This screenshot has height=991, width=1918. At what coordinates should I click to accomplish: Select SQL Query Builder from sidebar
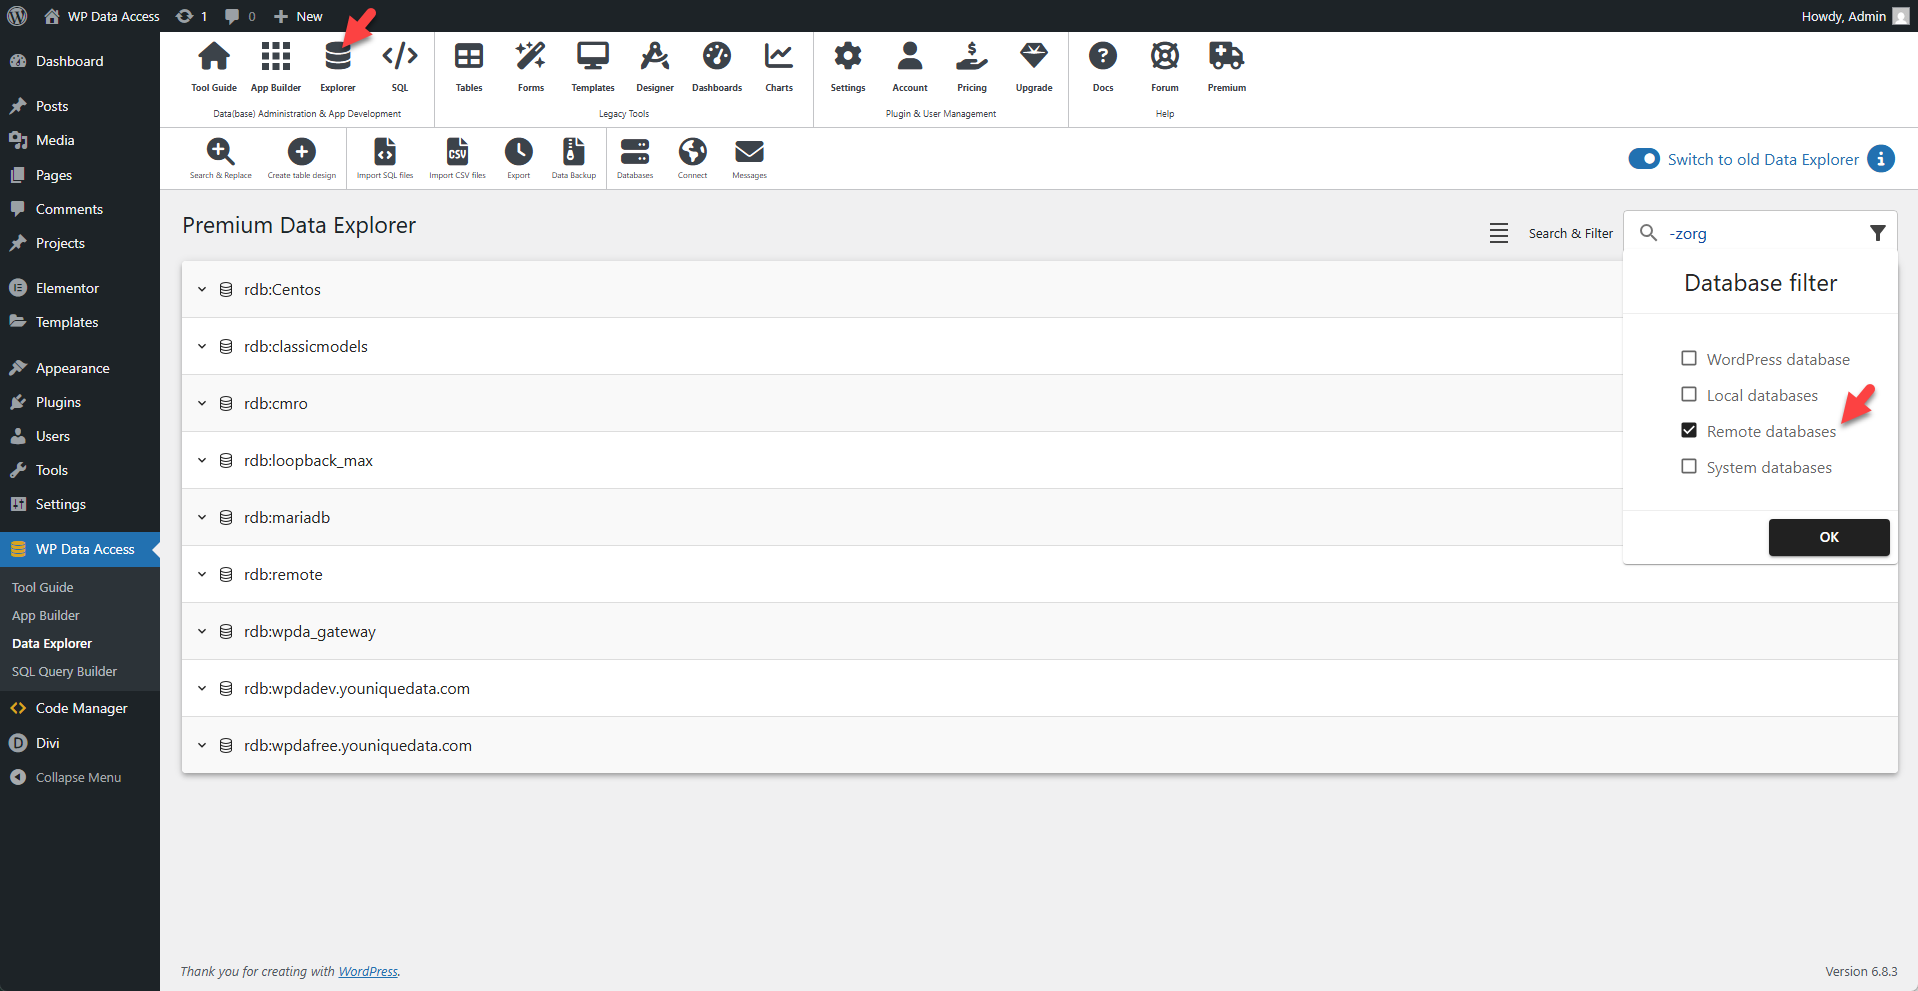[64, 671]
